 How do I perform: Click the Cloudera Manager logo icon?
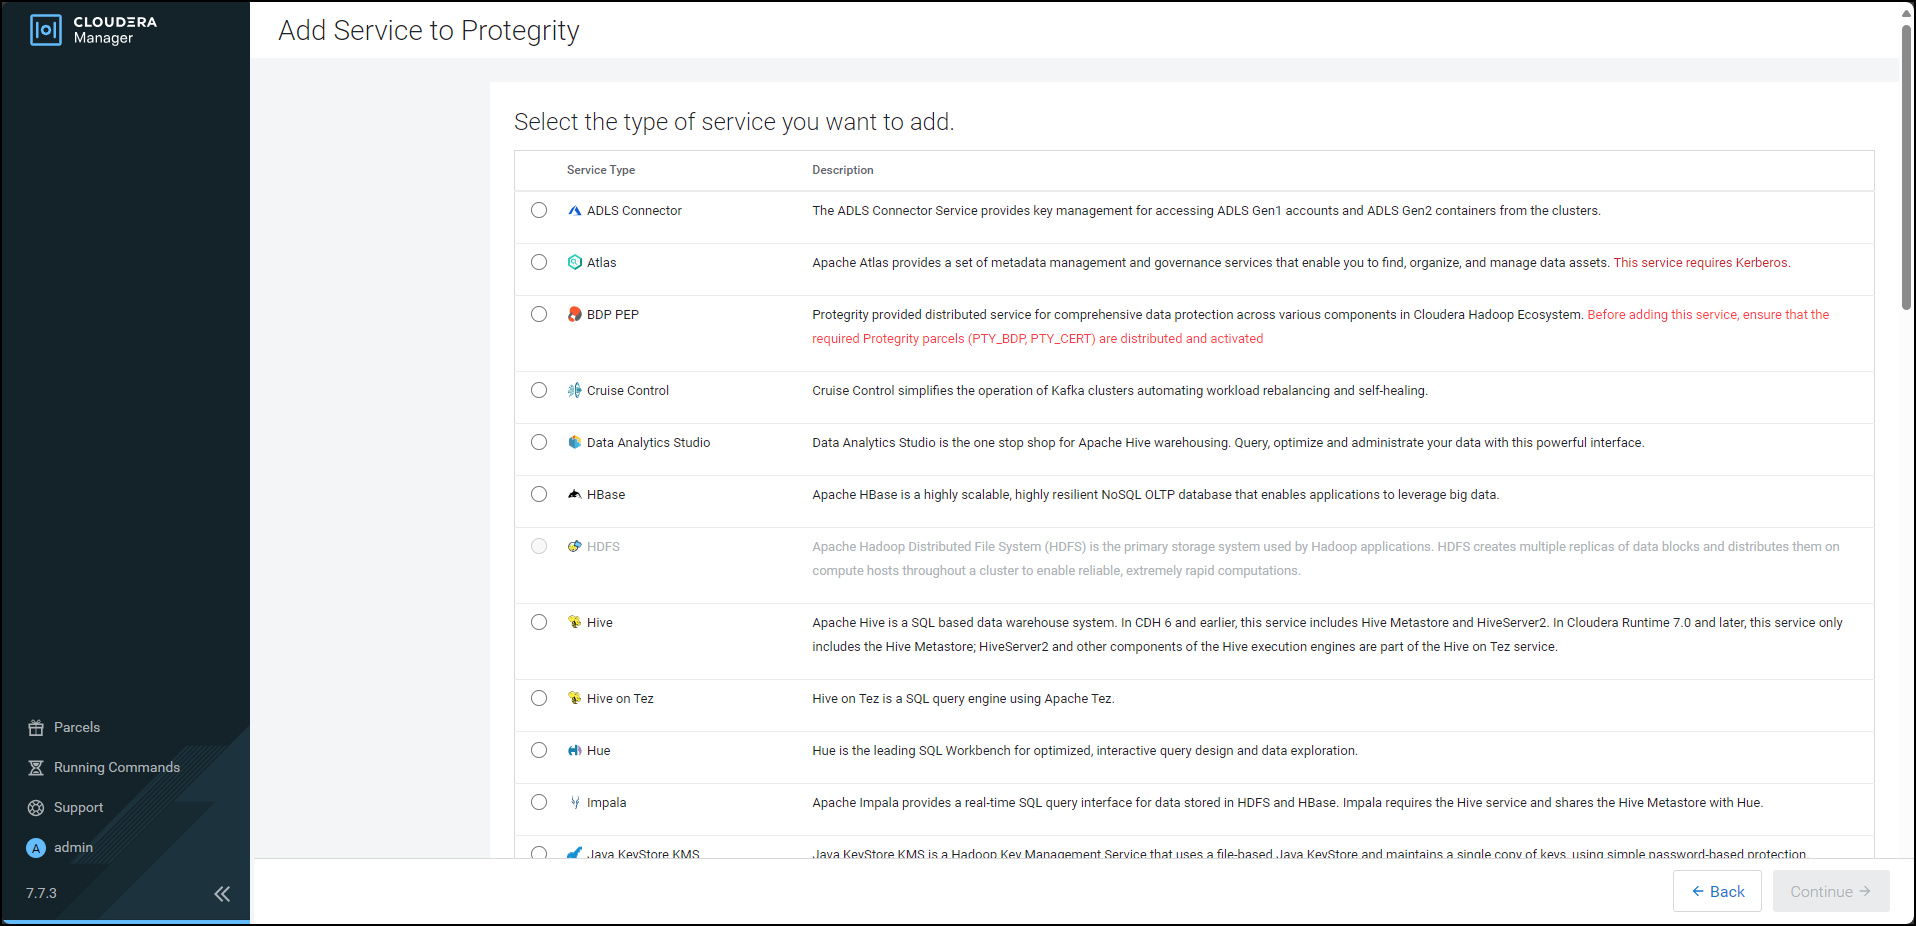tap(46, 30)
